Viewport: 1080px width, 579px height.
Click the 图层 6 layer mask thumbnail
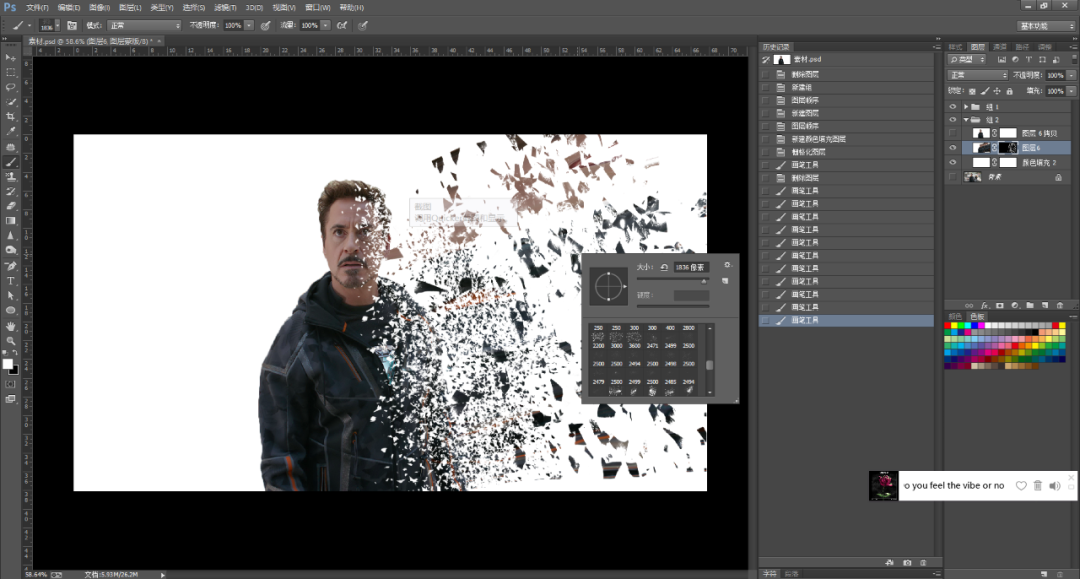tap(1008, 147)
